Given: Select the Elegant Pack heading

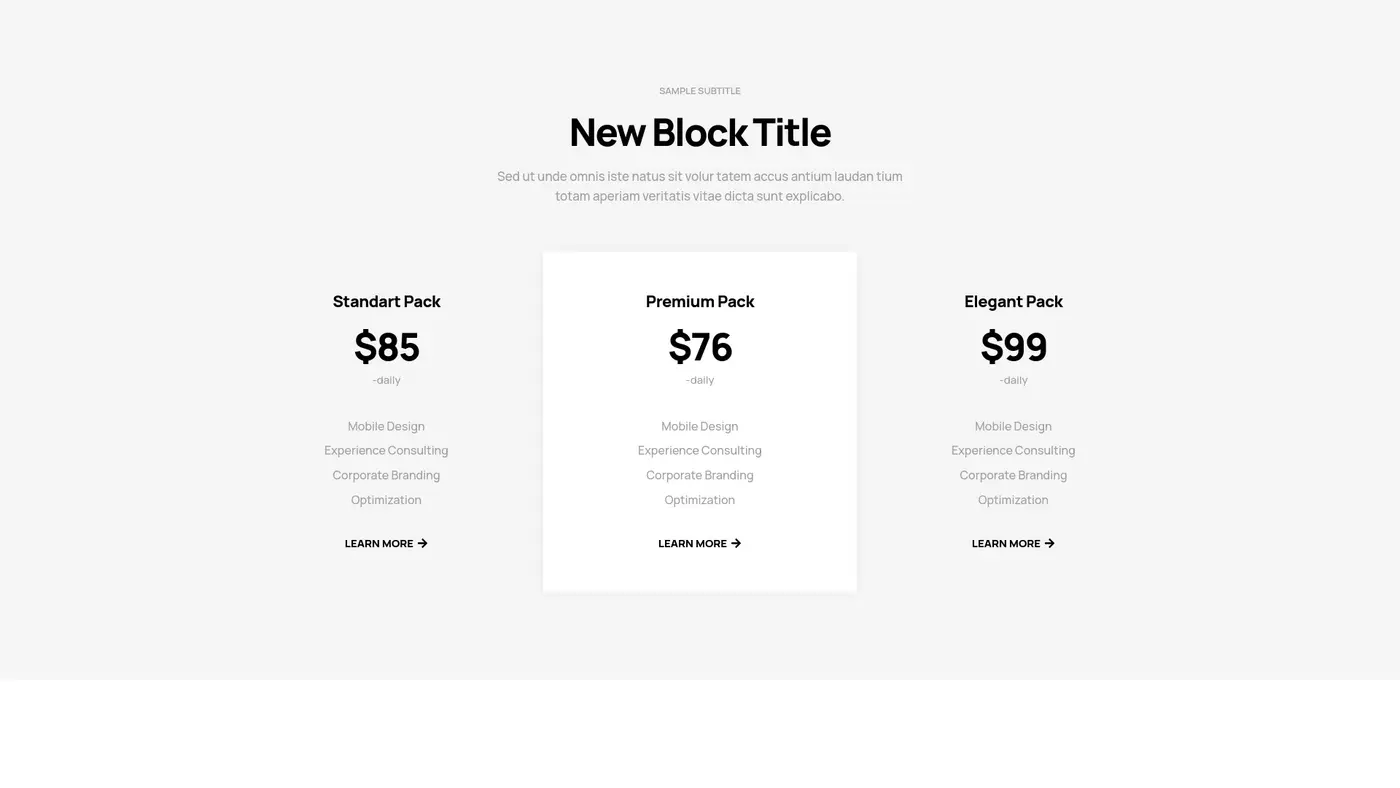Looking at the screenshot, I should (x=1013, y=300).
